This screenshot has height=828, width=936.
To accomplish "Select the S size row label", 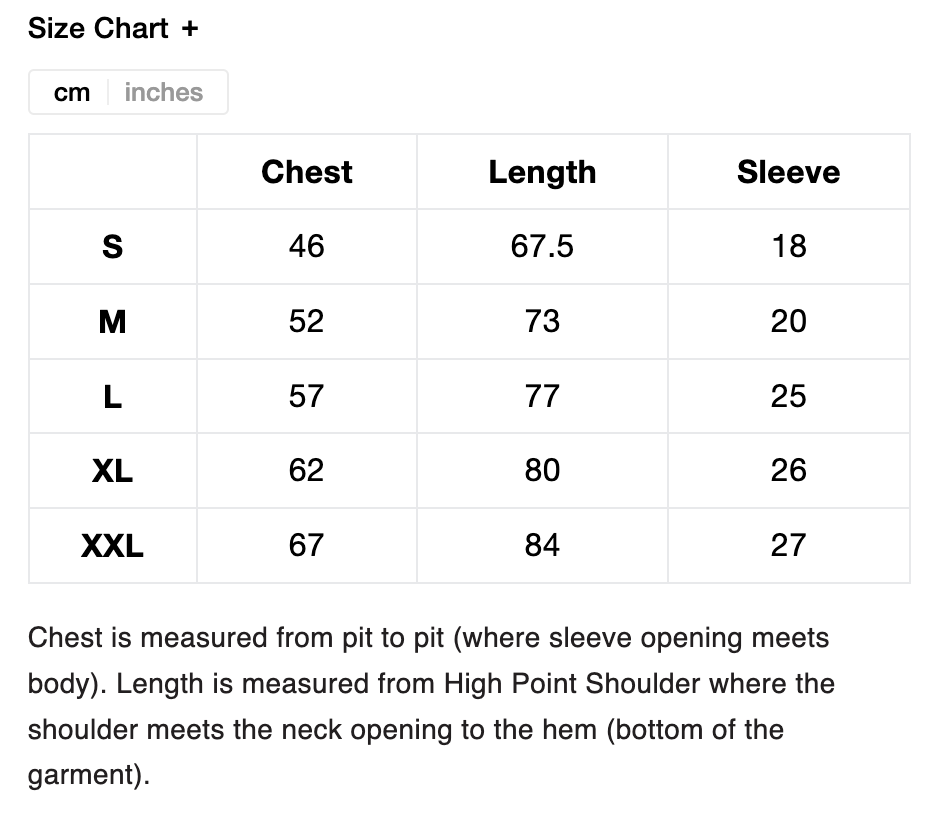I will coord(113,247).
